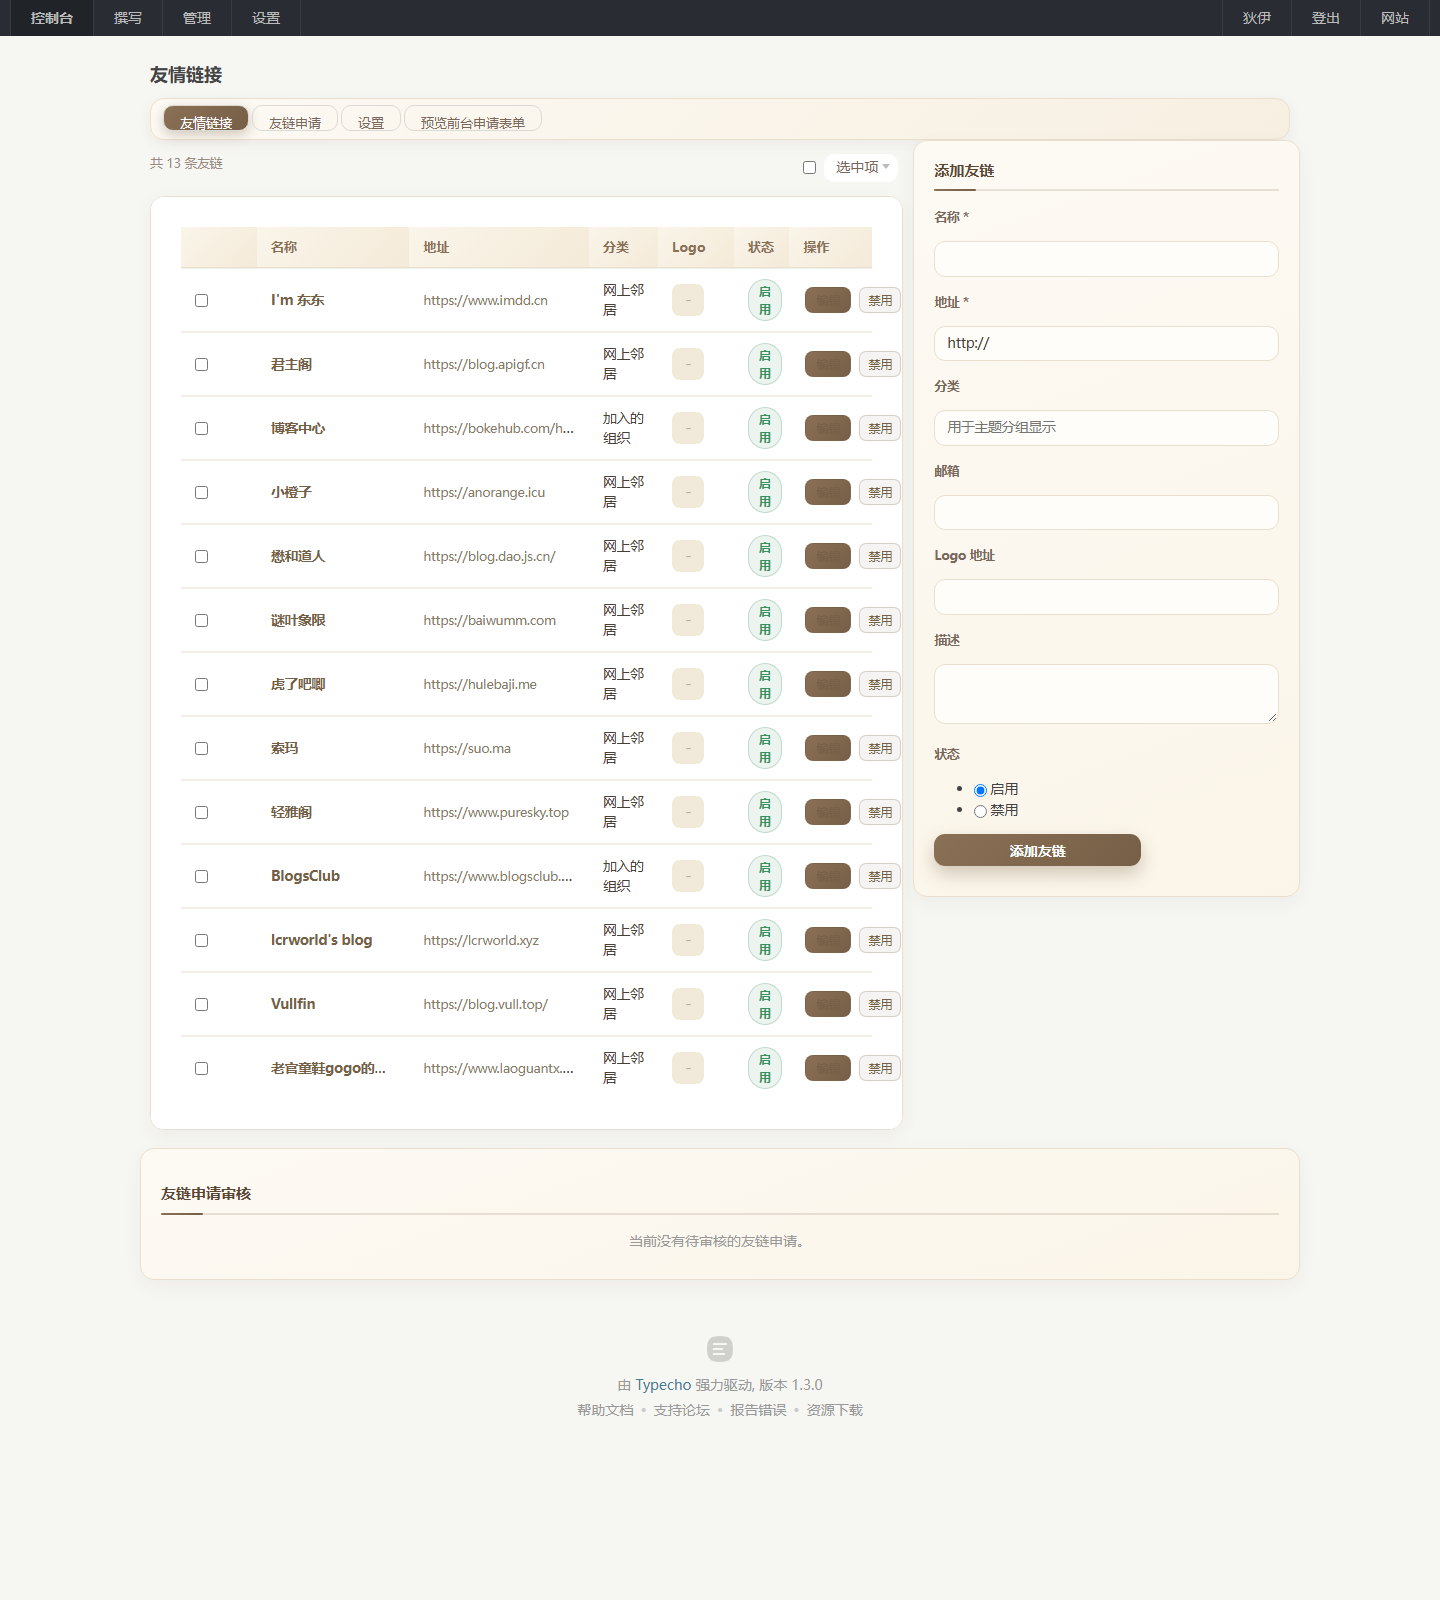The width and height of the screenshot is (1440, 1600).
Task: Open the 撰写 top menu
Action: (x=128, y=18)
